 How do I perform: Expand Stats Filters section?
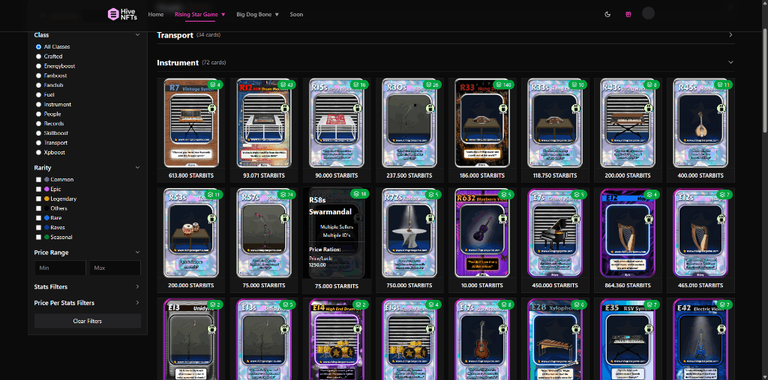pos(87,287)
